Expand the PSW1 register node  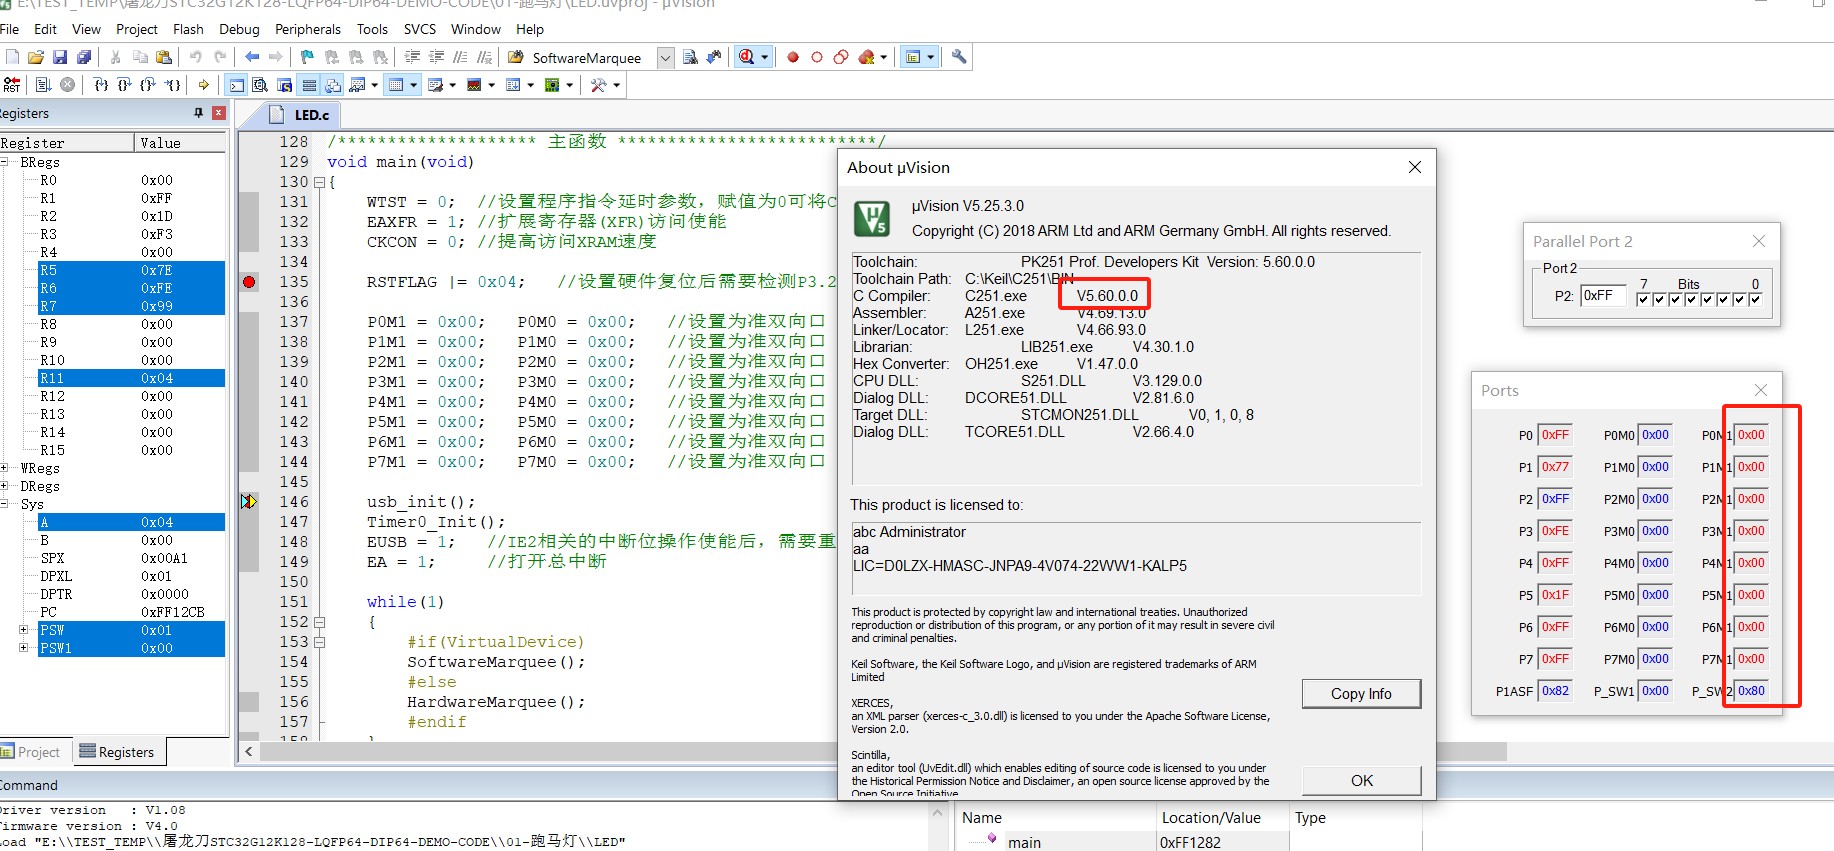coord(23,648)
